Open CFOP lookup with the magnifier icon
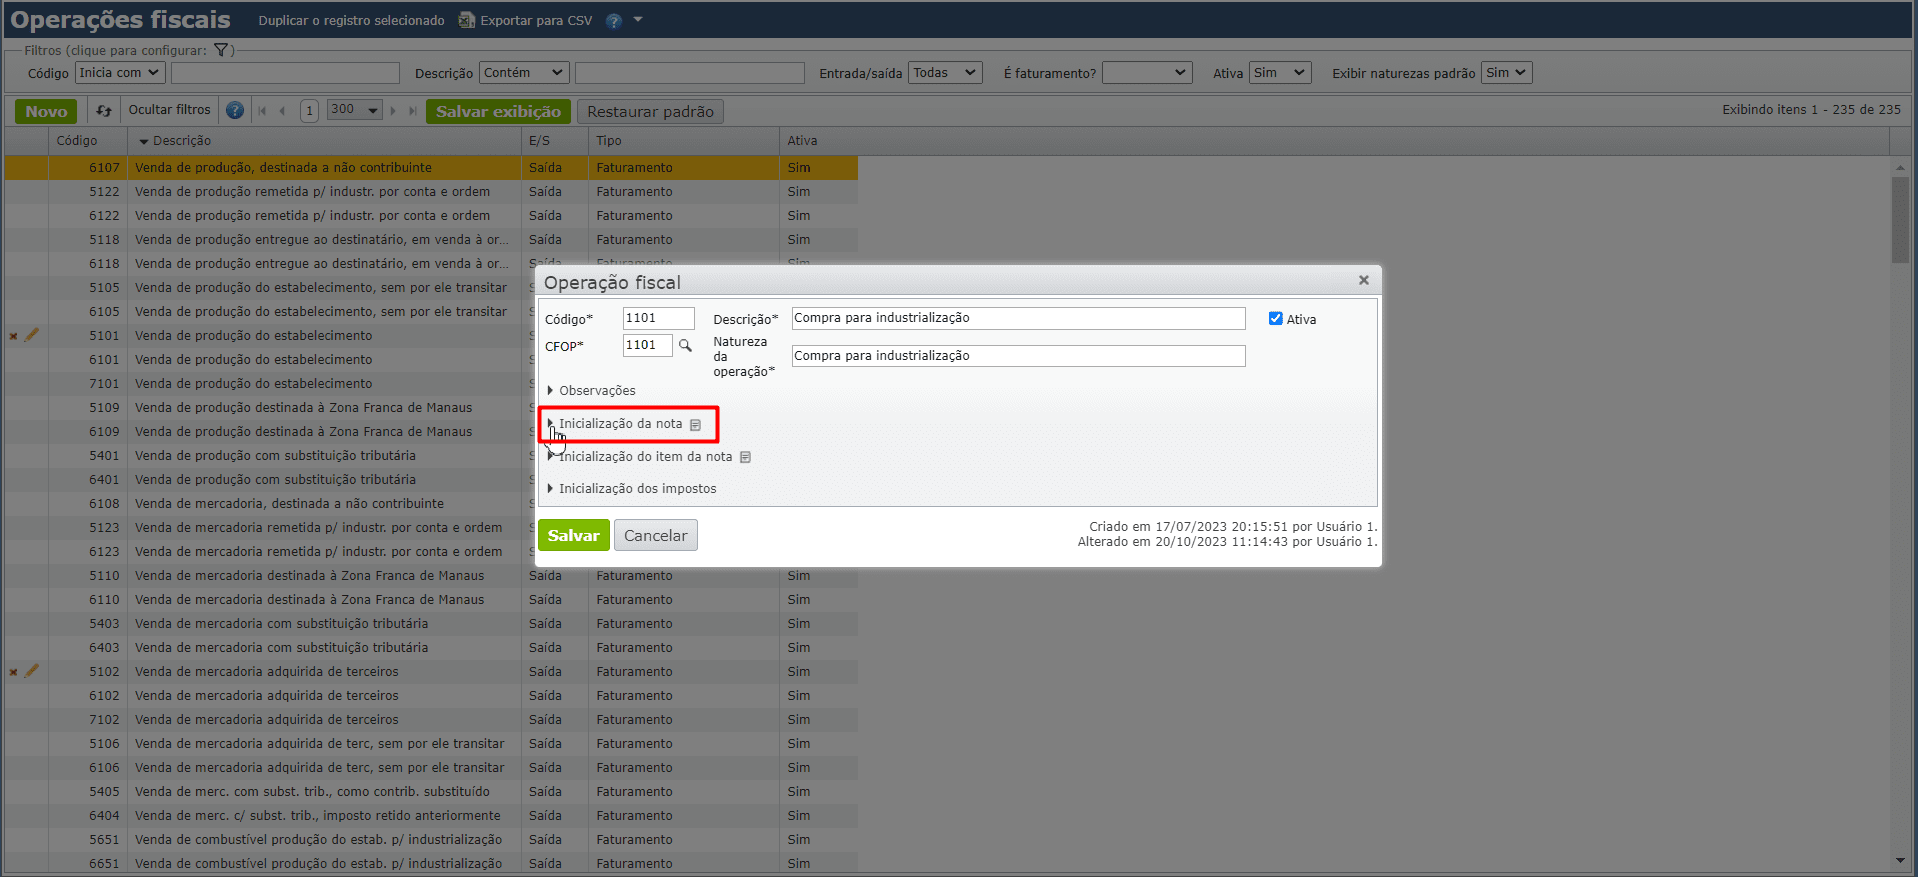1918x877 pixels. (x=685, y=346)
